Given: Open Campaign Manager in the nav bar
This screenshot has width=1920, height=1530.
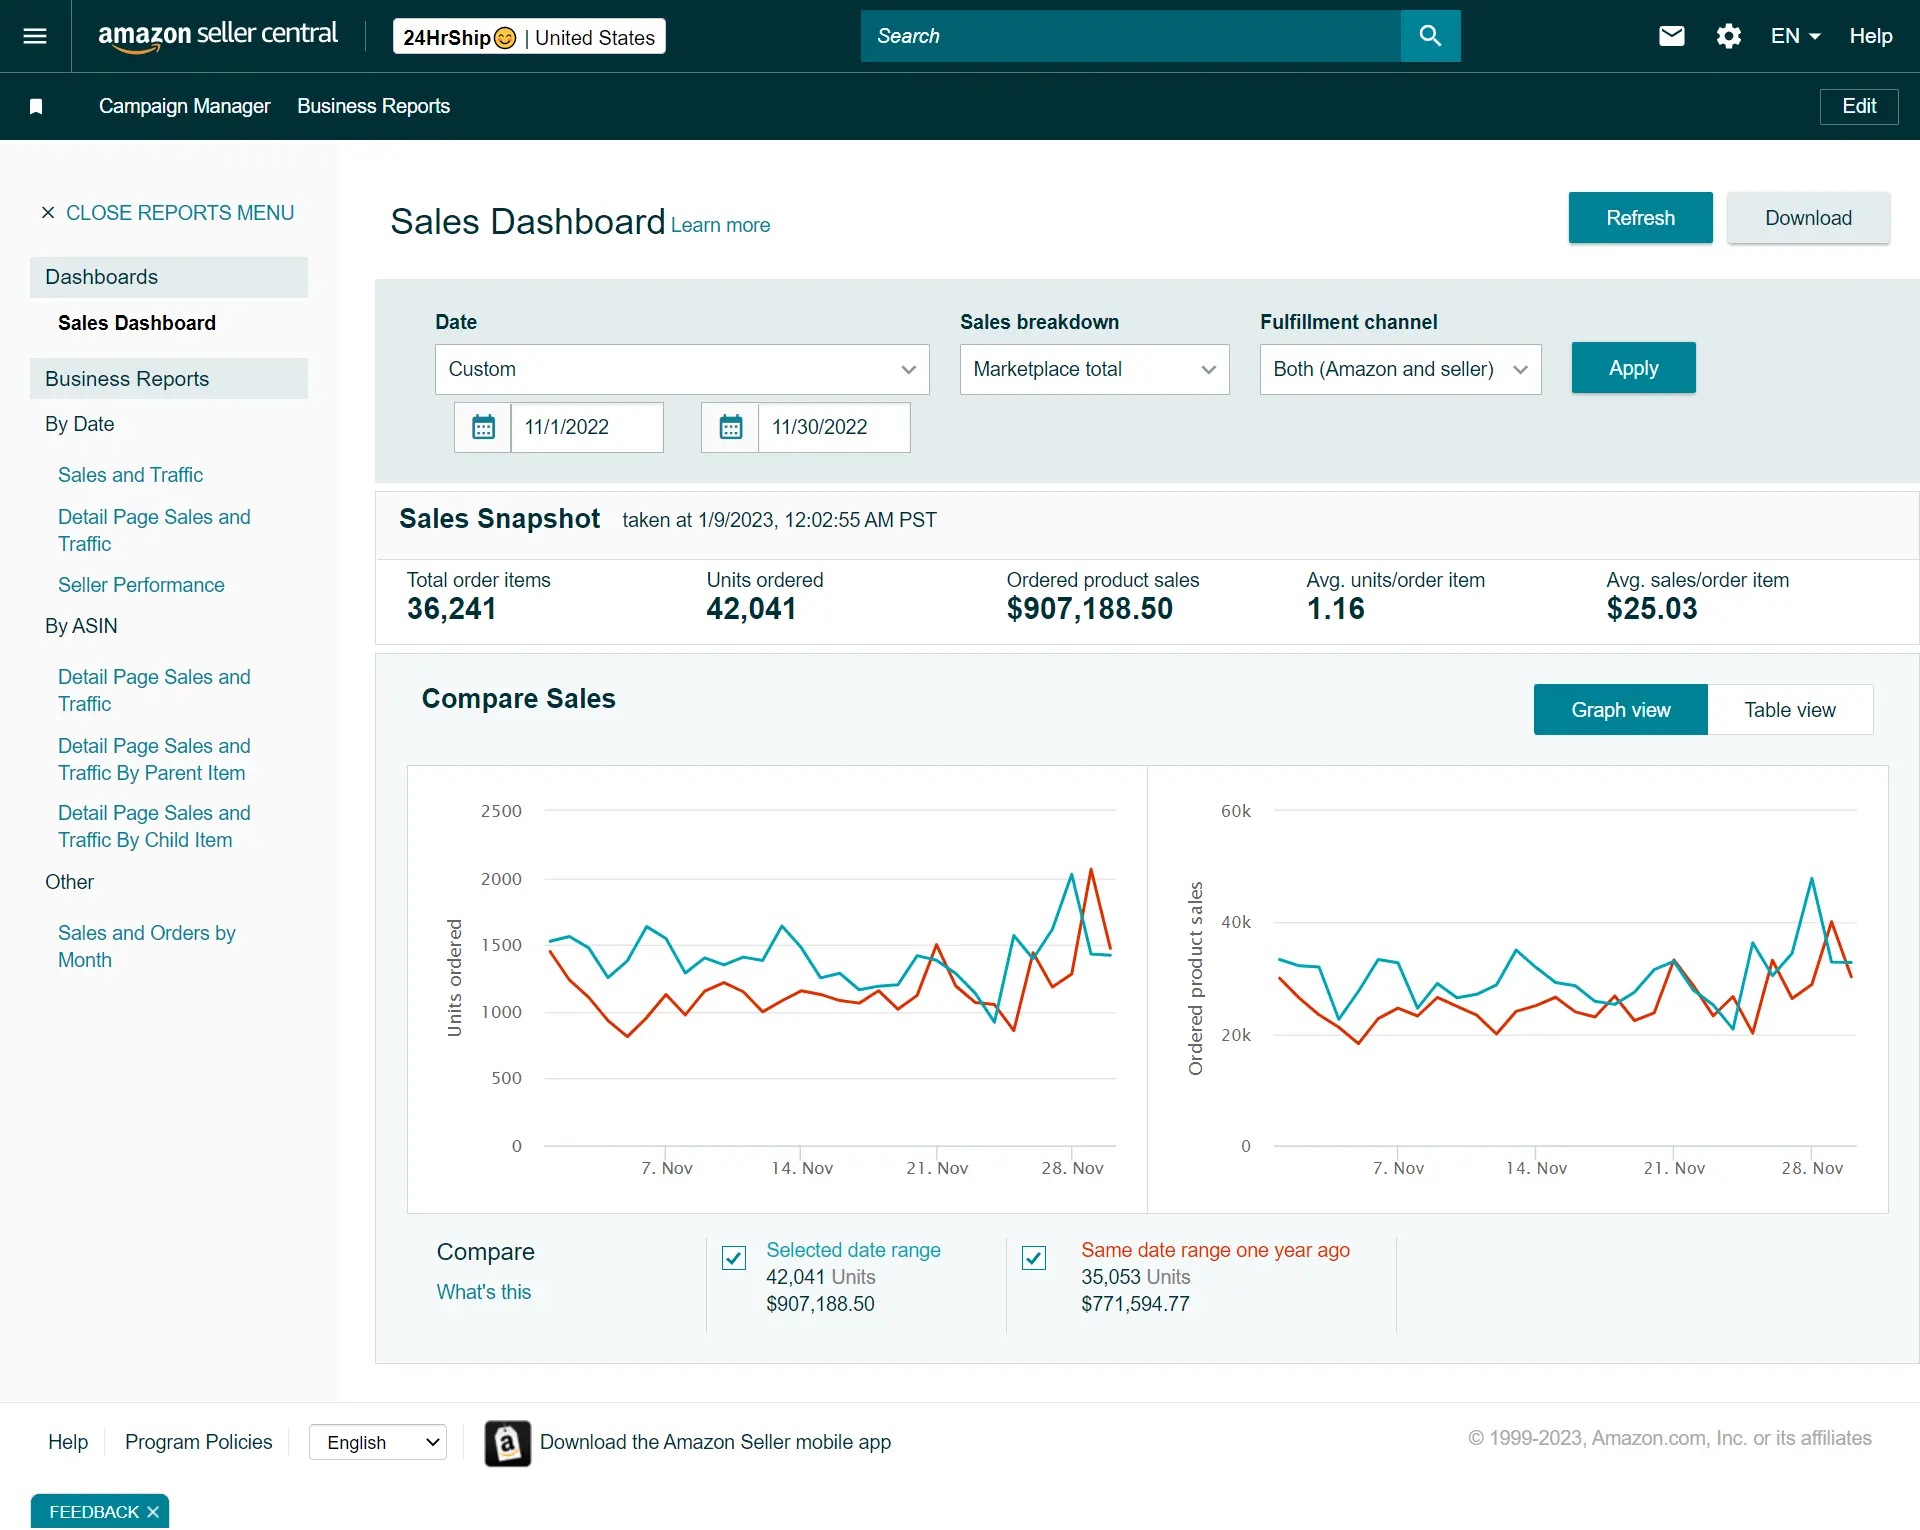Looking at the screenshot, I should coord(184,106).
